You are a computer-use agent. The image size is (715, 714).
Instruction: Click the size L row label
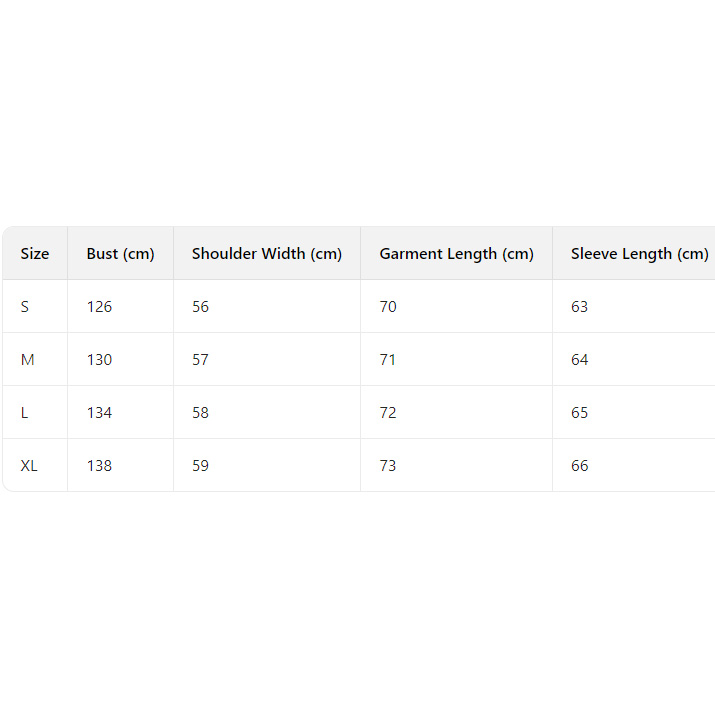tap(25, 413)
